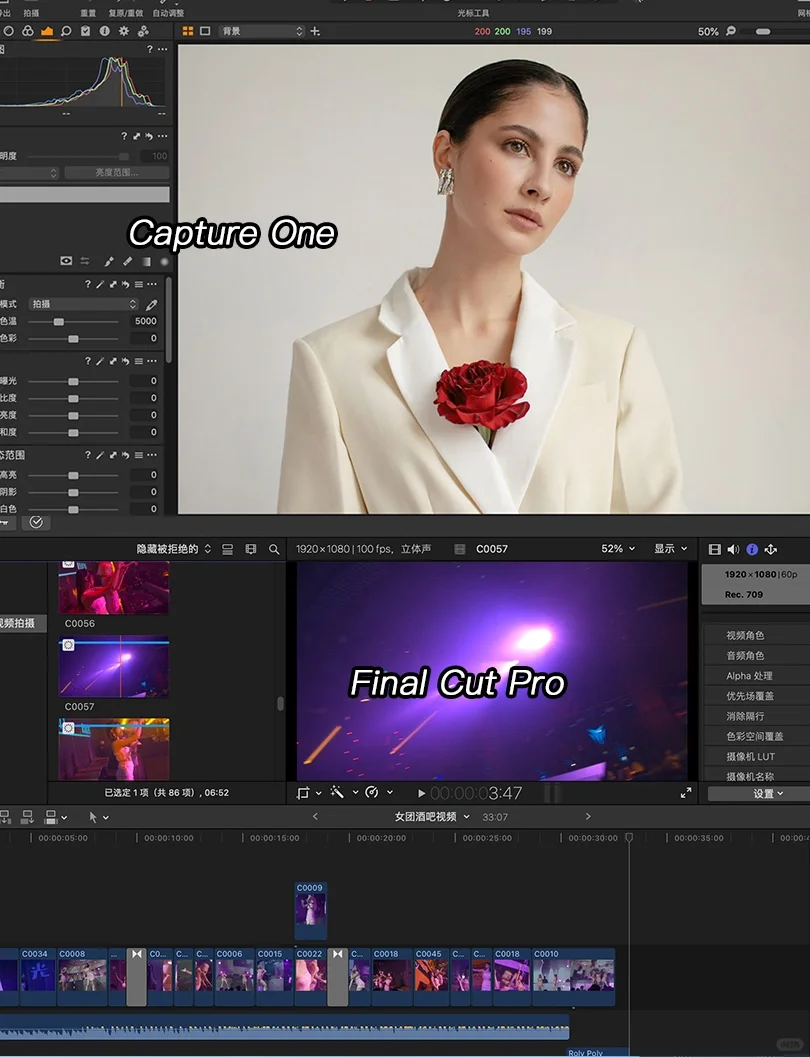
Task: Enter full screen viewer with expand arrows
Action: click(x=685, y=793)
